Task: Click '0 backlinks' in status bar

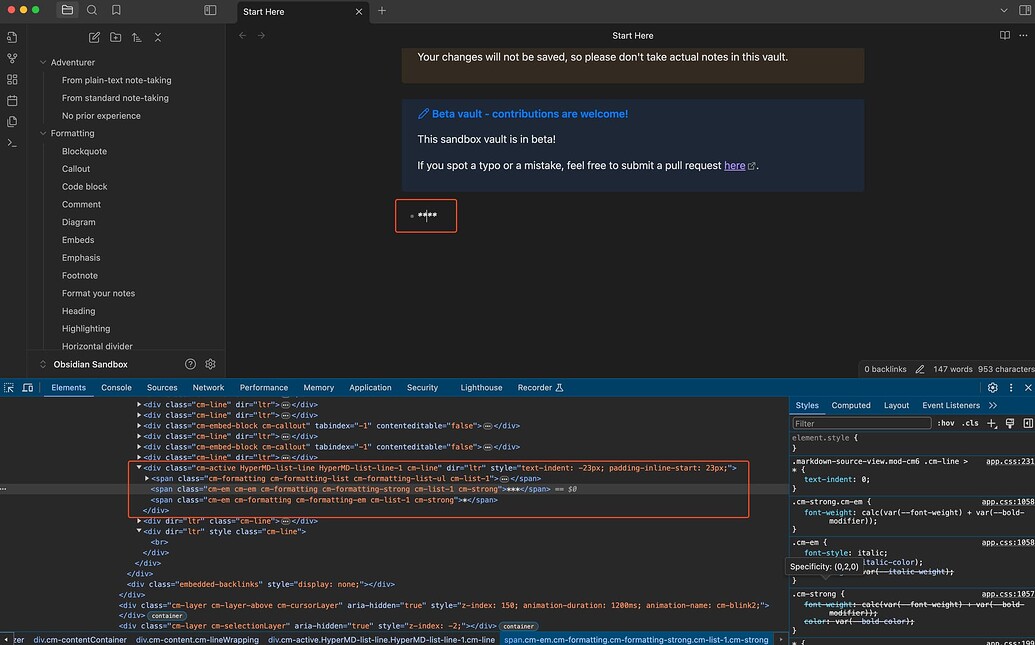Action: pos(885,369)
